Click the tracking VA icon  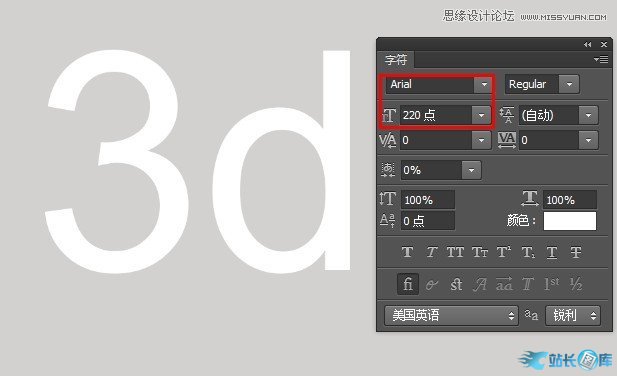point(507,140)
